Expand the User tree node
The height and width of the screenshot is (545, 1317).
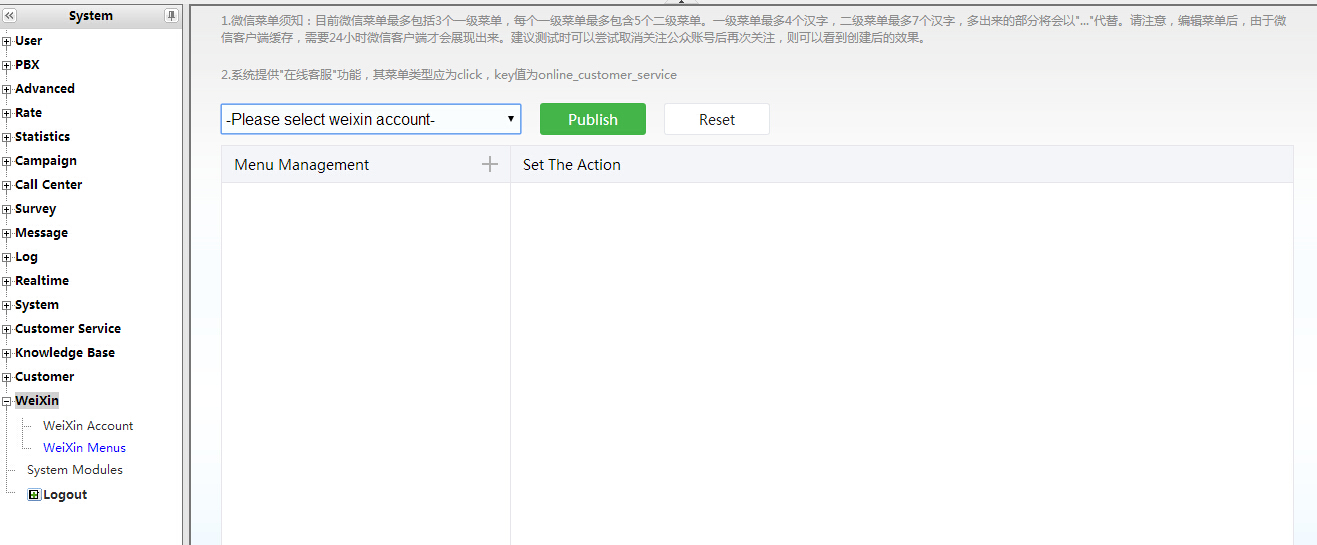(7, 41)
